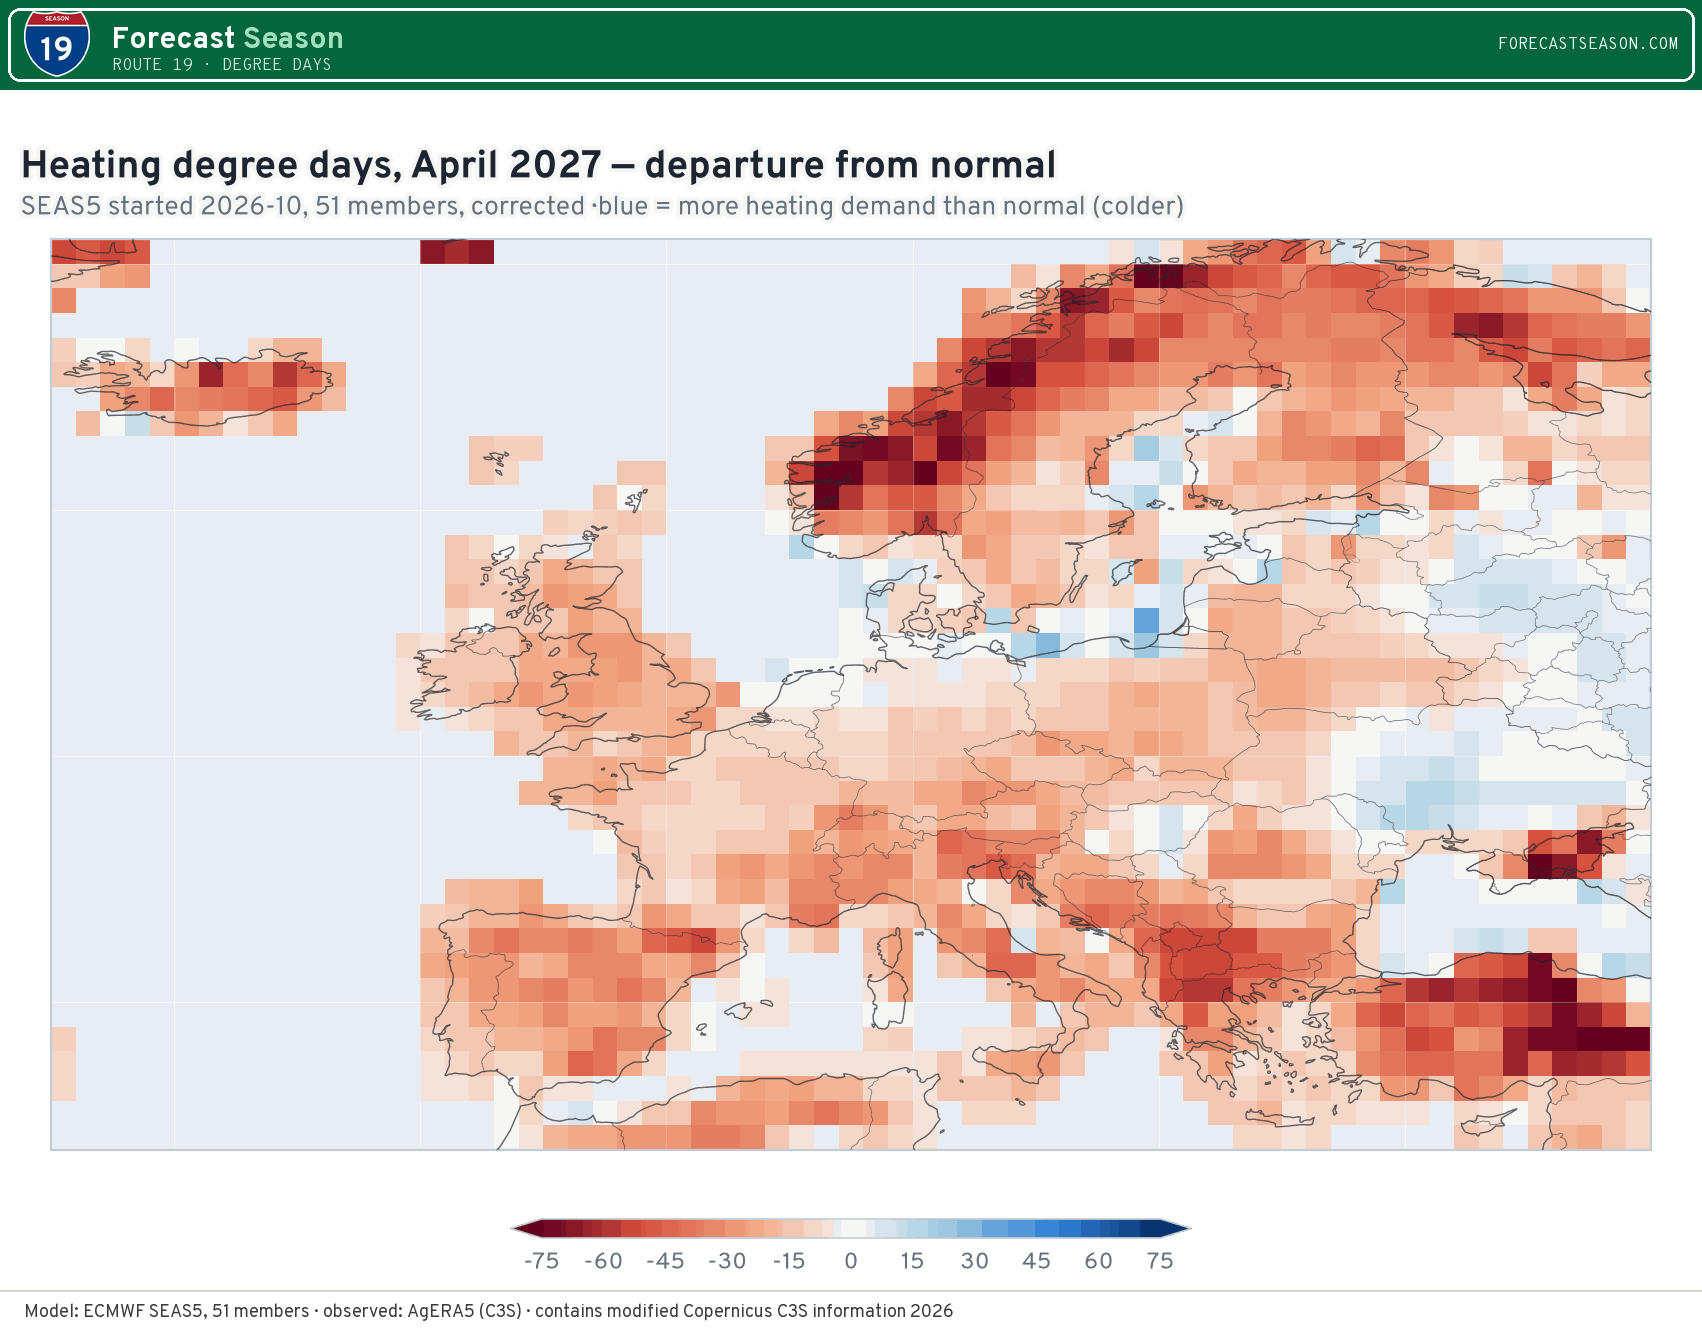Click the chart title about heating degree days

[538, 165]
